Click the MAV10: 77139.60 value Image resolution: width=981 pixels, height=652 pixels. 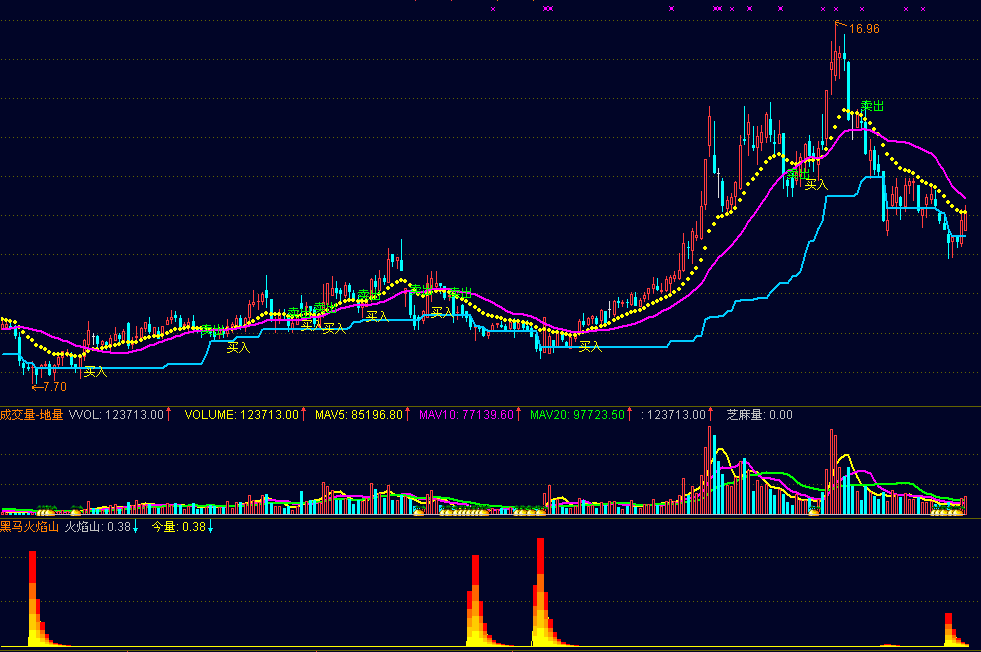pyautogui.click(x=466, y=415)
